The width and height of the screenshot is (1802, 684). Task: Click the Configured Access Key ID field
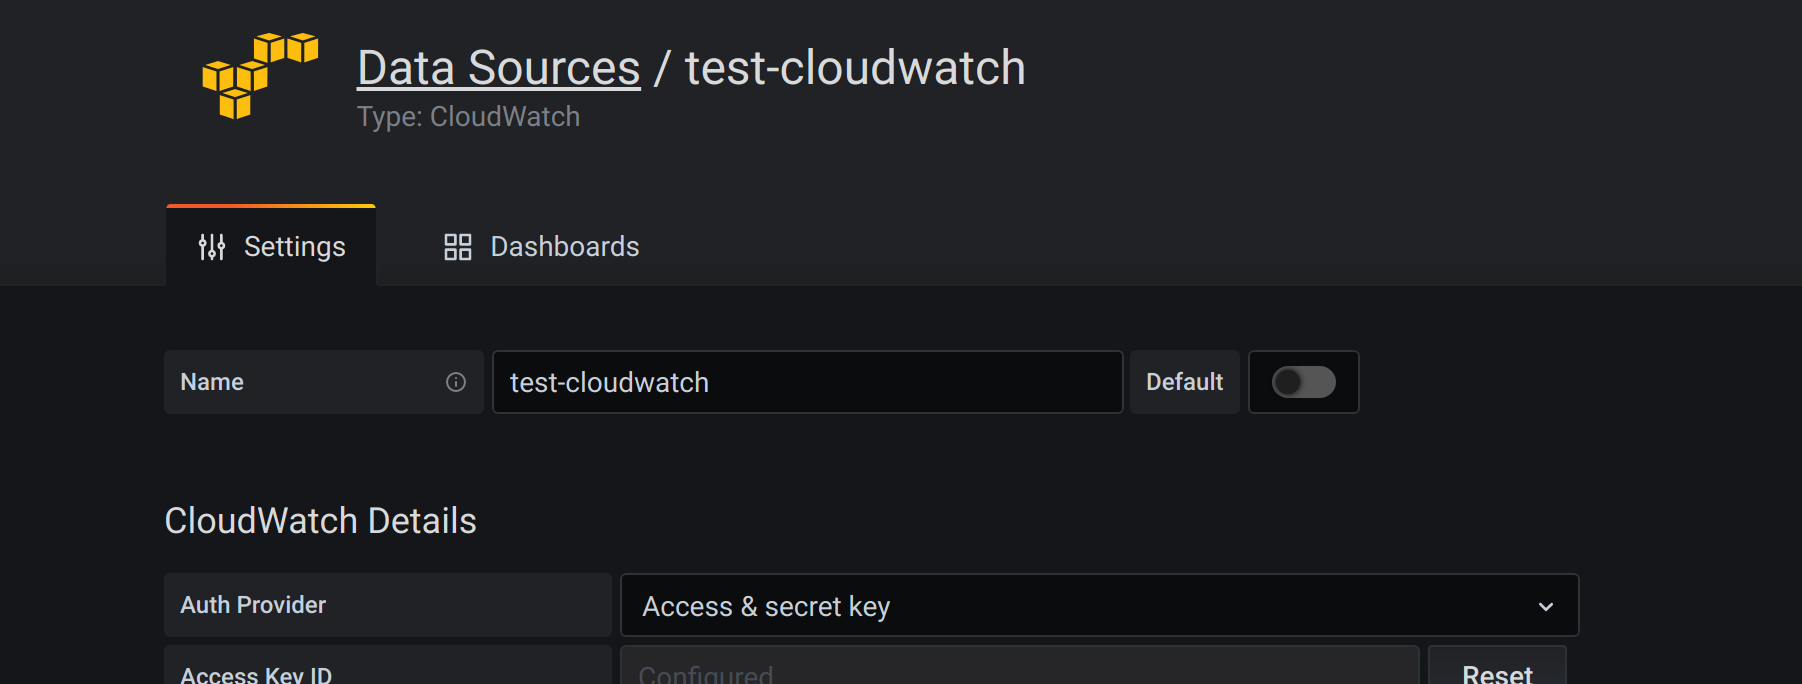[x=1018, y=672]
